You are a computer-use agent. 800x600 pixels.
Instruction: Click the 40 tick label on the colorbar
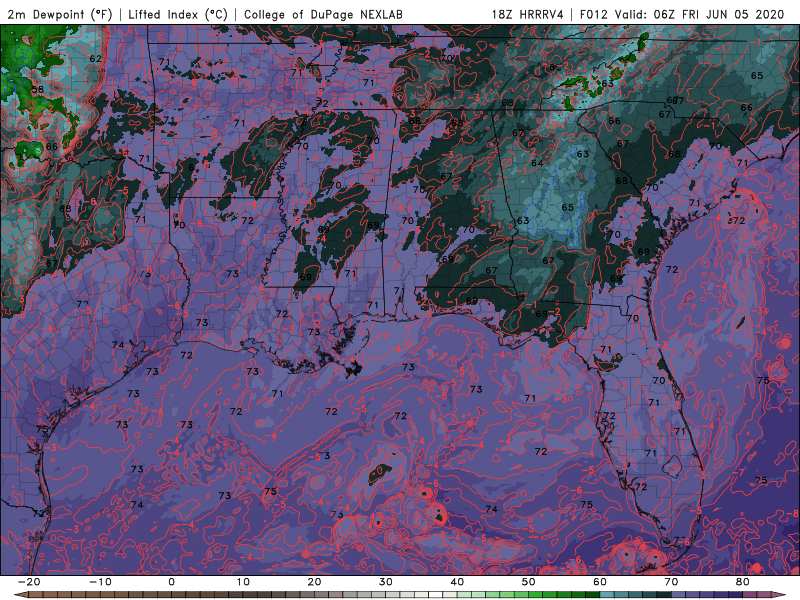tap(457, 582)
